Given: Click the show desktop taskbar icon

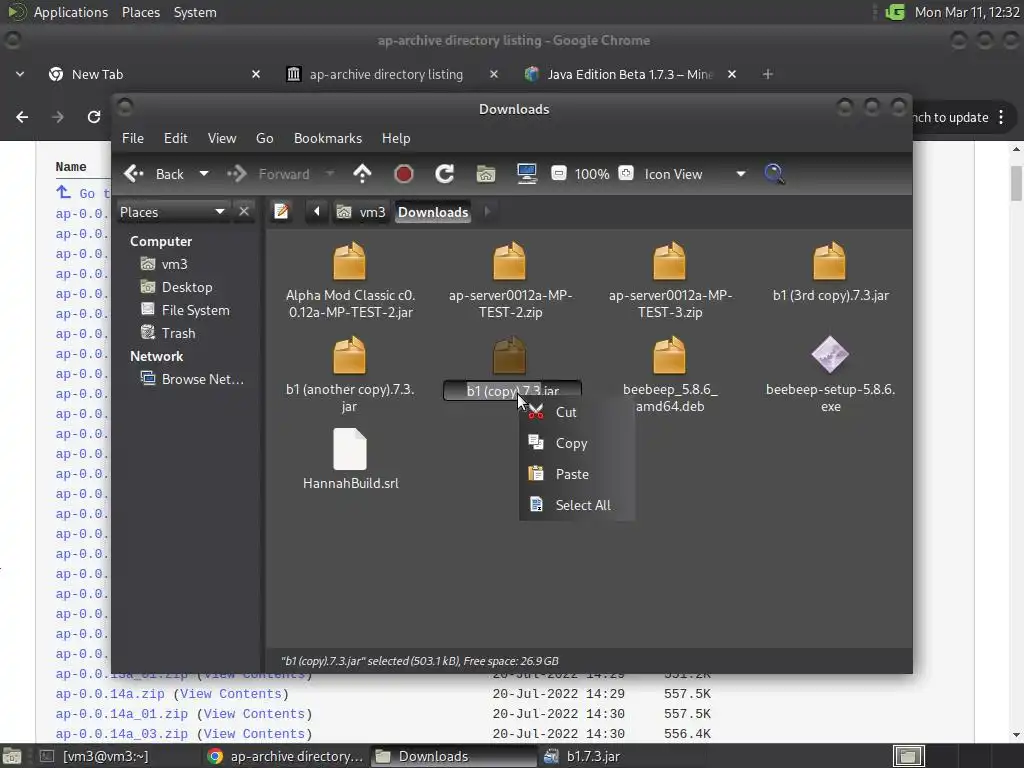Looking at the screenshot, I should click(11, 756).
